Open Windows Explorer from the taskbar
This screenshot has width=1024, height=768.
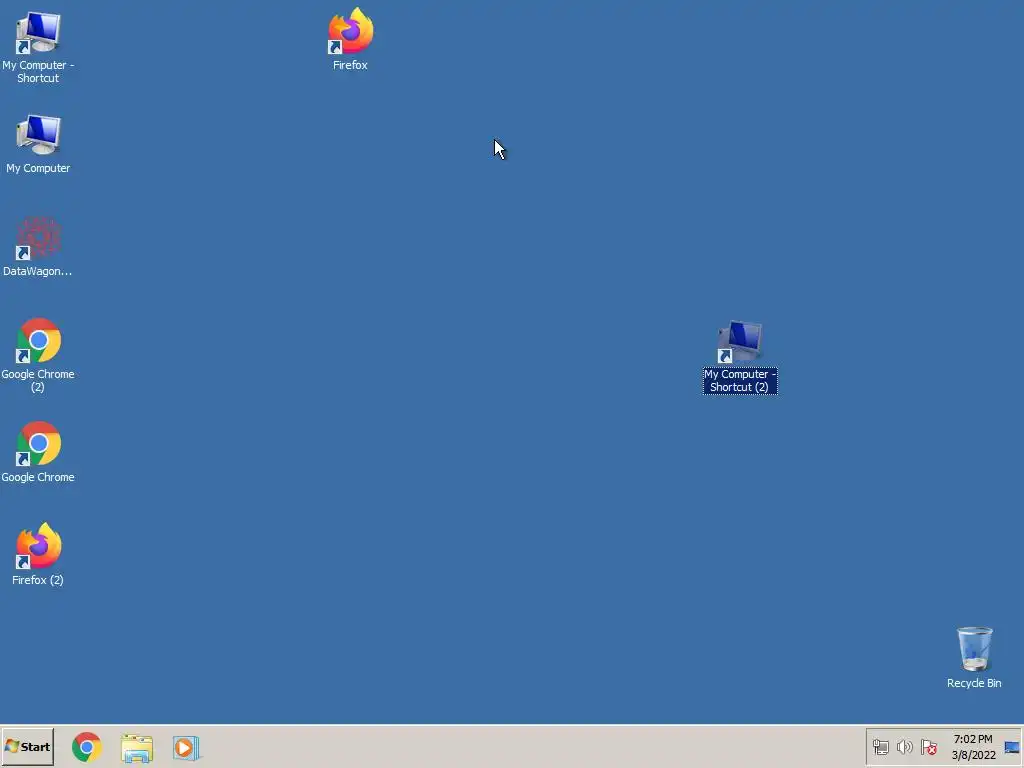136,748
